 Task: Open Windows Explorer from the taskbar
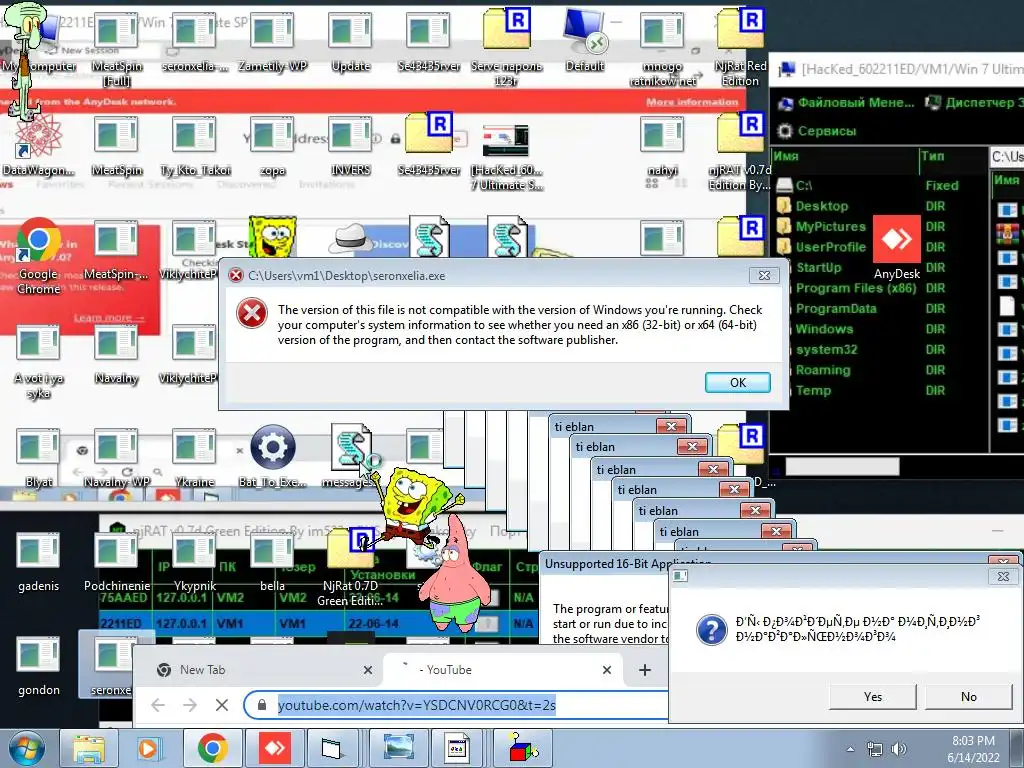89,748
